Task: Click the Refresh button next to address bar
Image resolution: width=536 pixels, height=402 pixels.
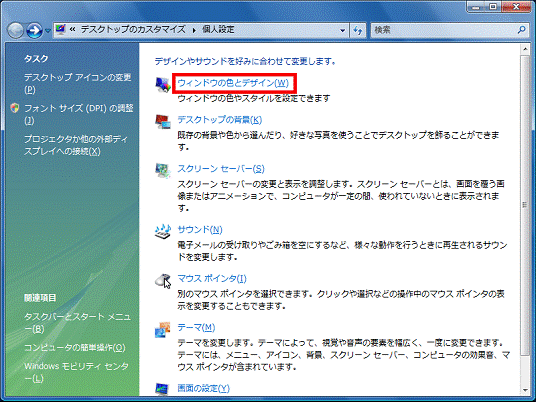Action: tap(358, 30)
